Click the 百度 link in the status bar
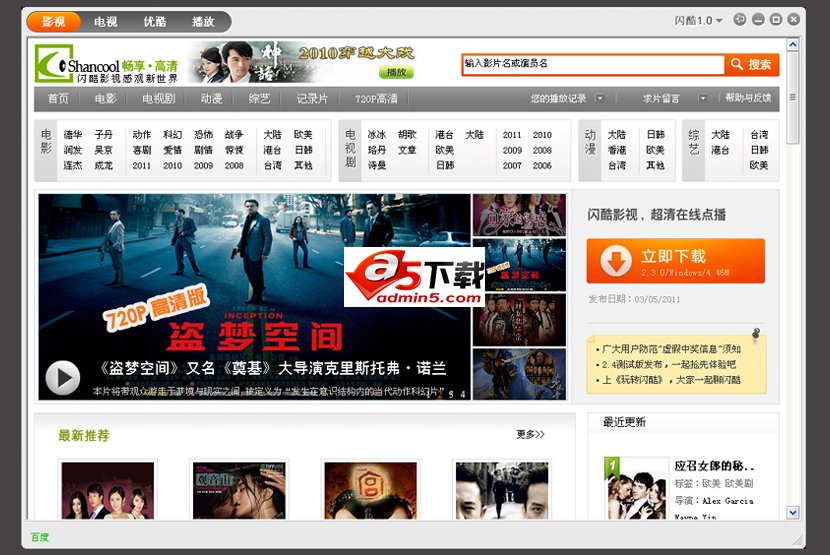Image resolution: width=830 pixels, height=555 pixels. click(x=40, y=537)
